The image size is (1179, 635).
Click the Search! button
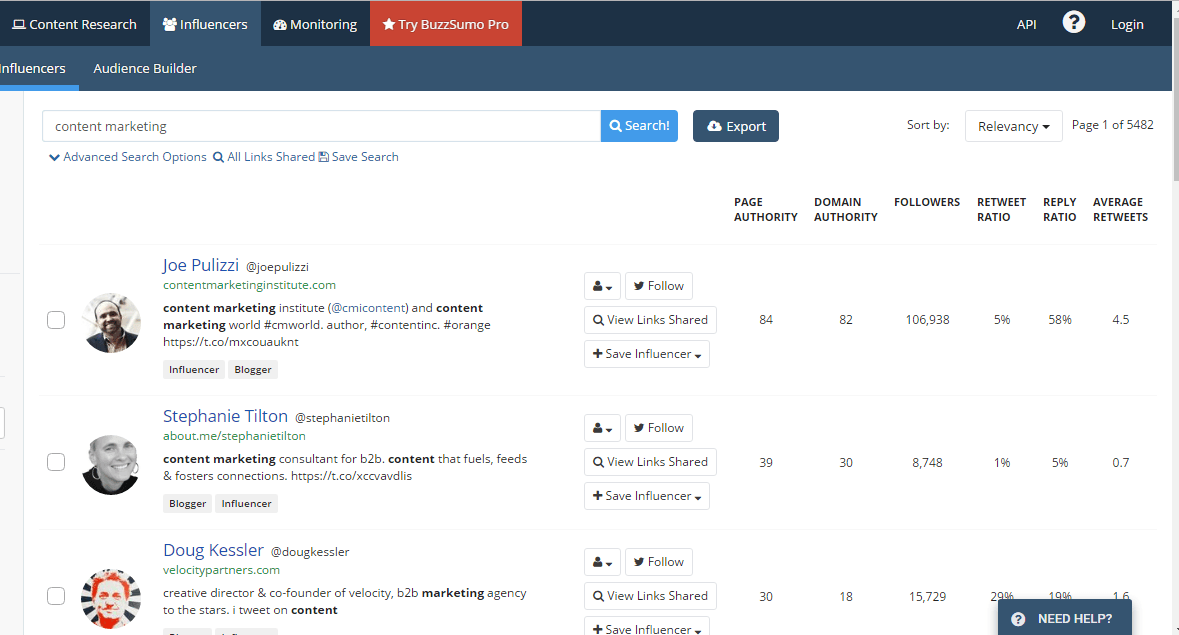pos(639,125)
